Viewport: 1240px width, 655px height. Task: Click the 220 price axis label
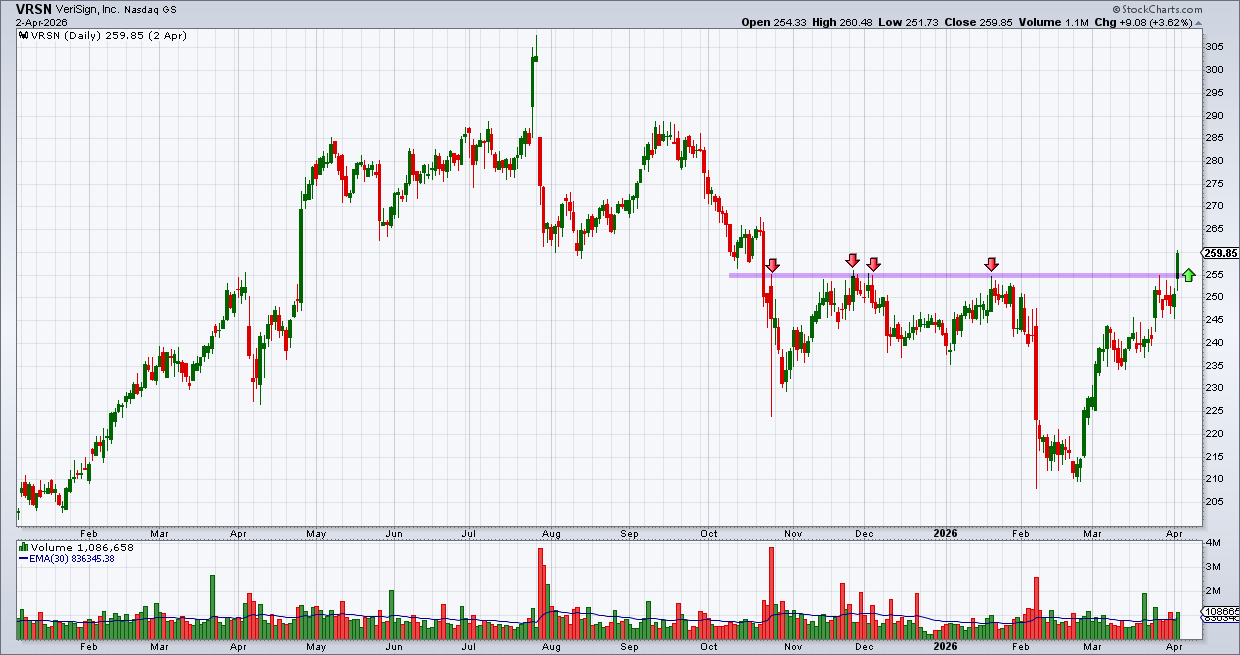pyautogui.click(x=1214, y=433)
